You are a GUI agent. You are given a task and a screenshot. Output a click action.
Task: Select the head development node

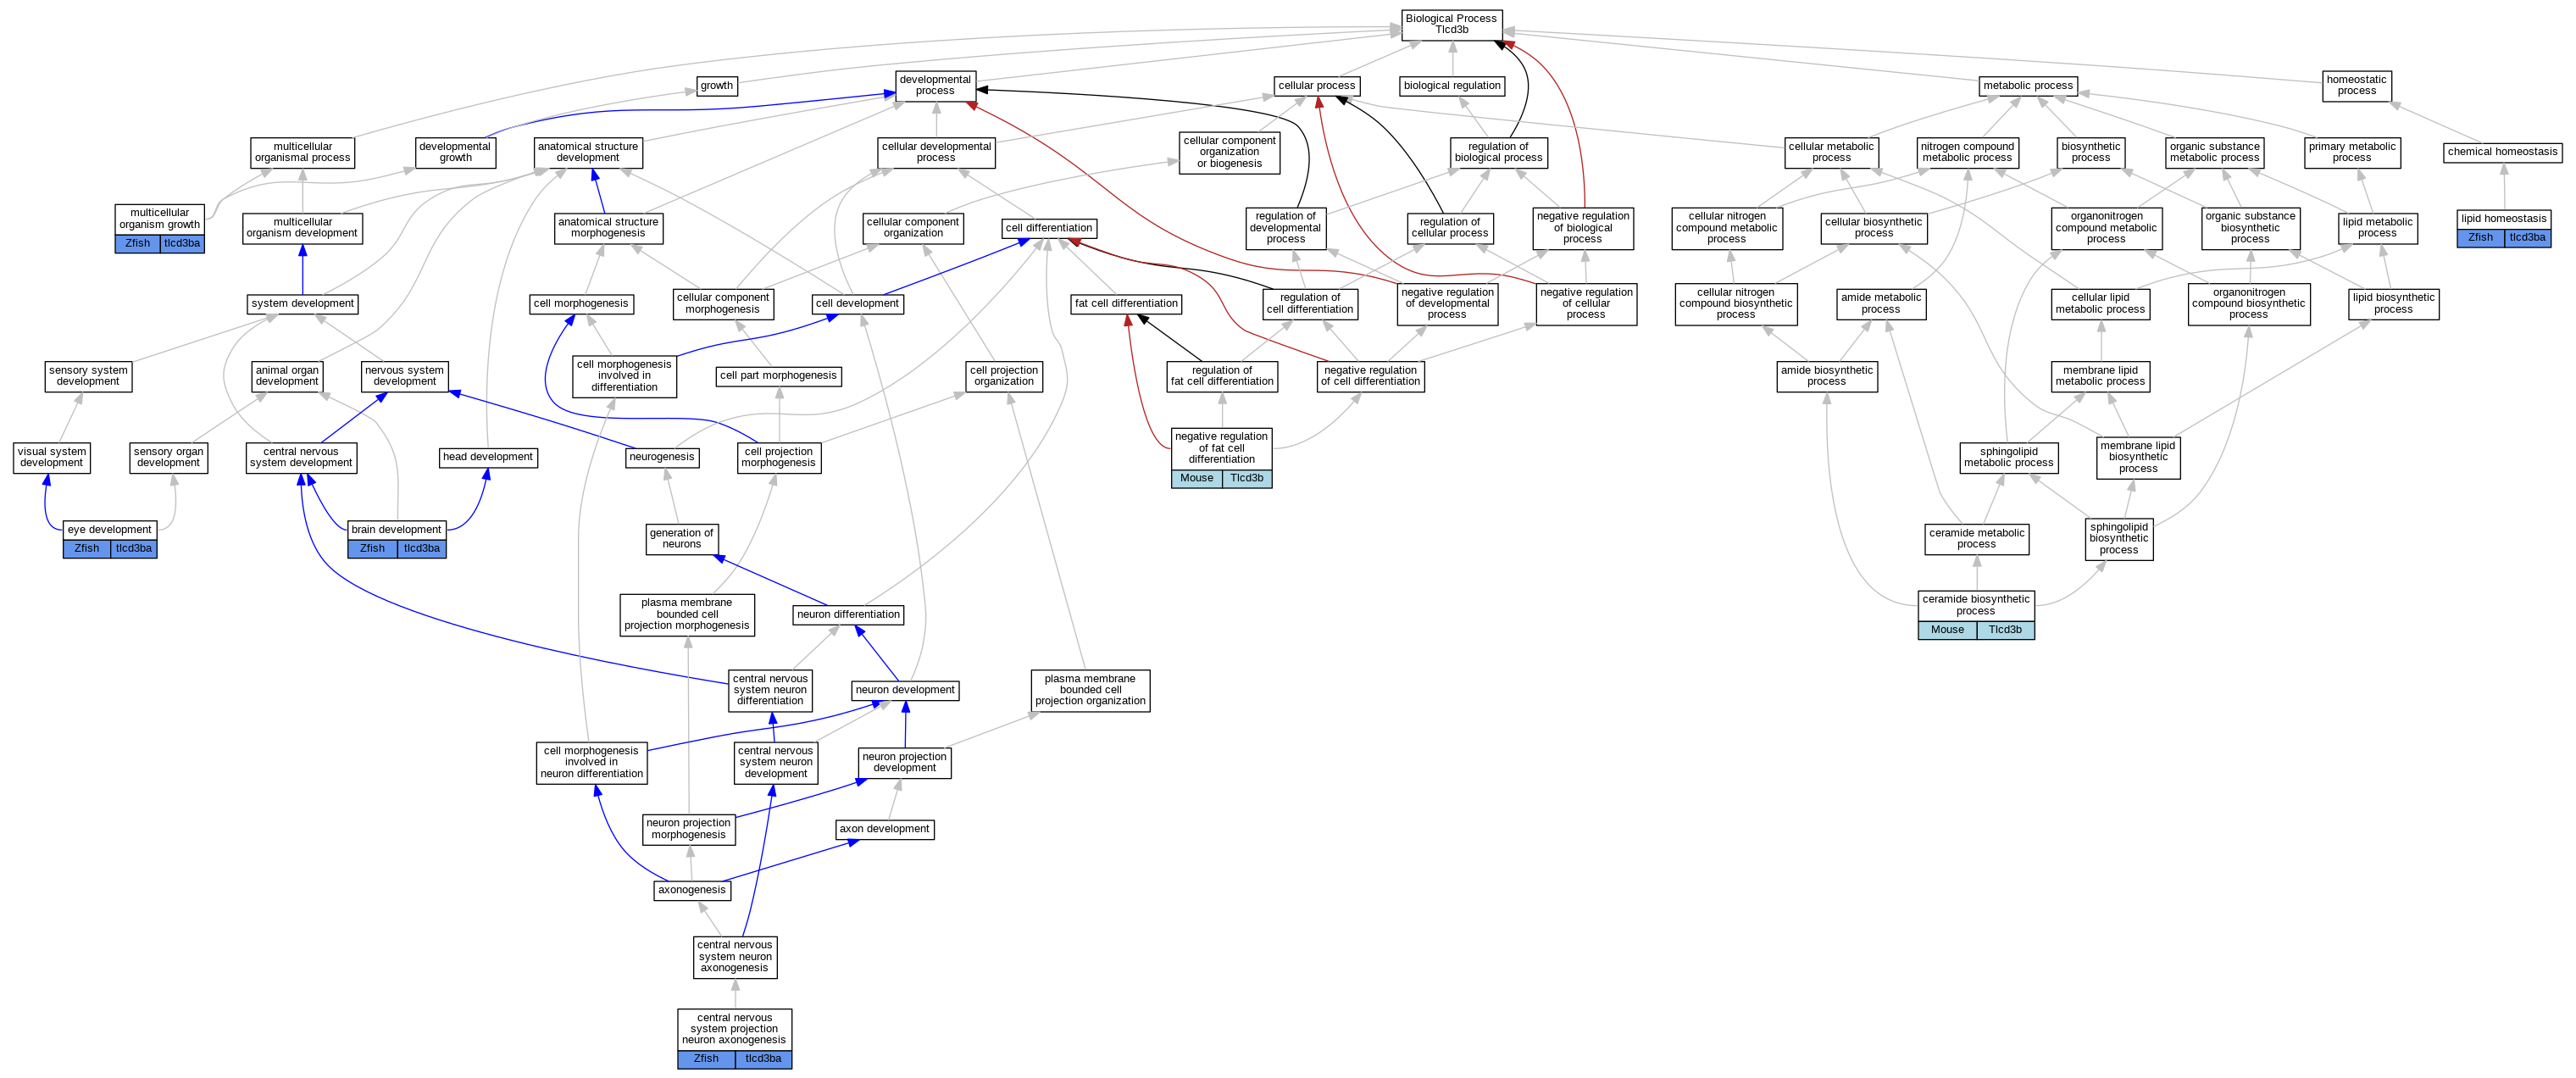(488, 457)
